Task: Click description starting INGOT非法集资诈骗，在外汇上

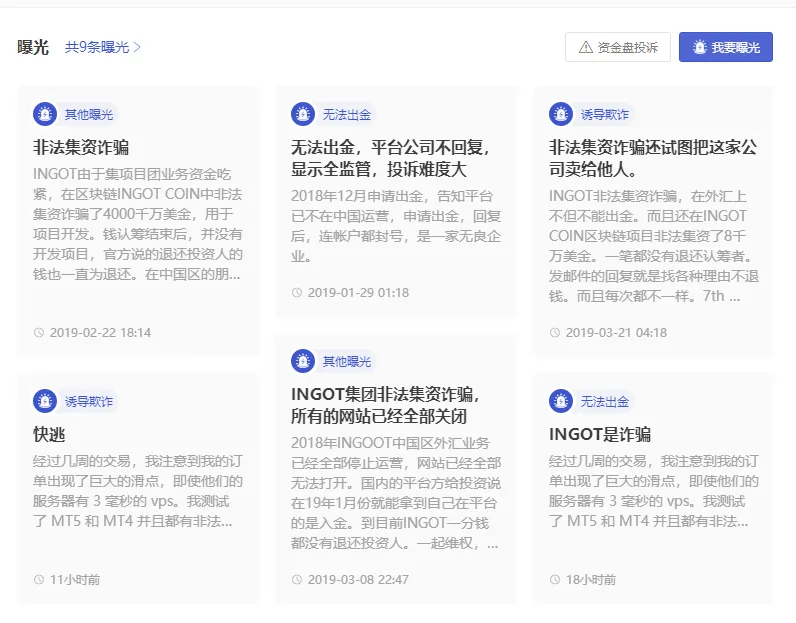Action: (653, 246)
